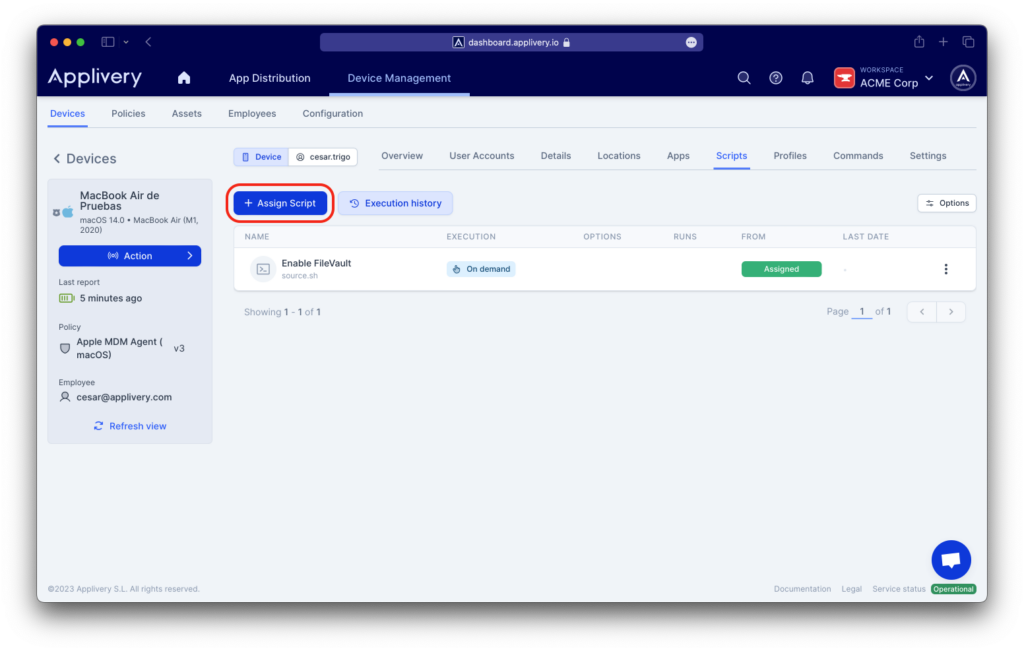Viewport: 1024px width, 651px height.
Task: Click the battery status icon in Last report
Action: click(x=67, y=298)
